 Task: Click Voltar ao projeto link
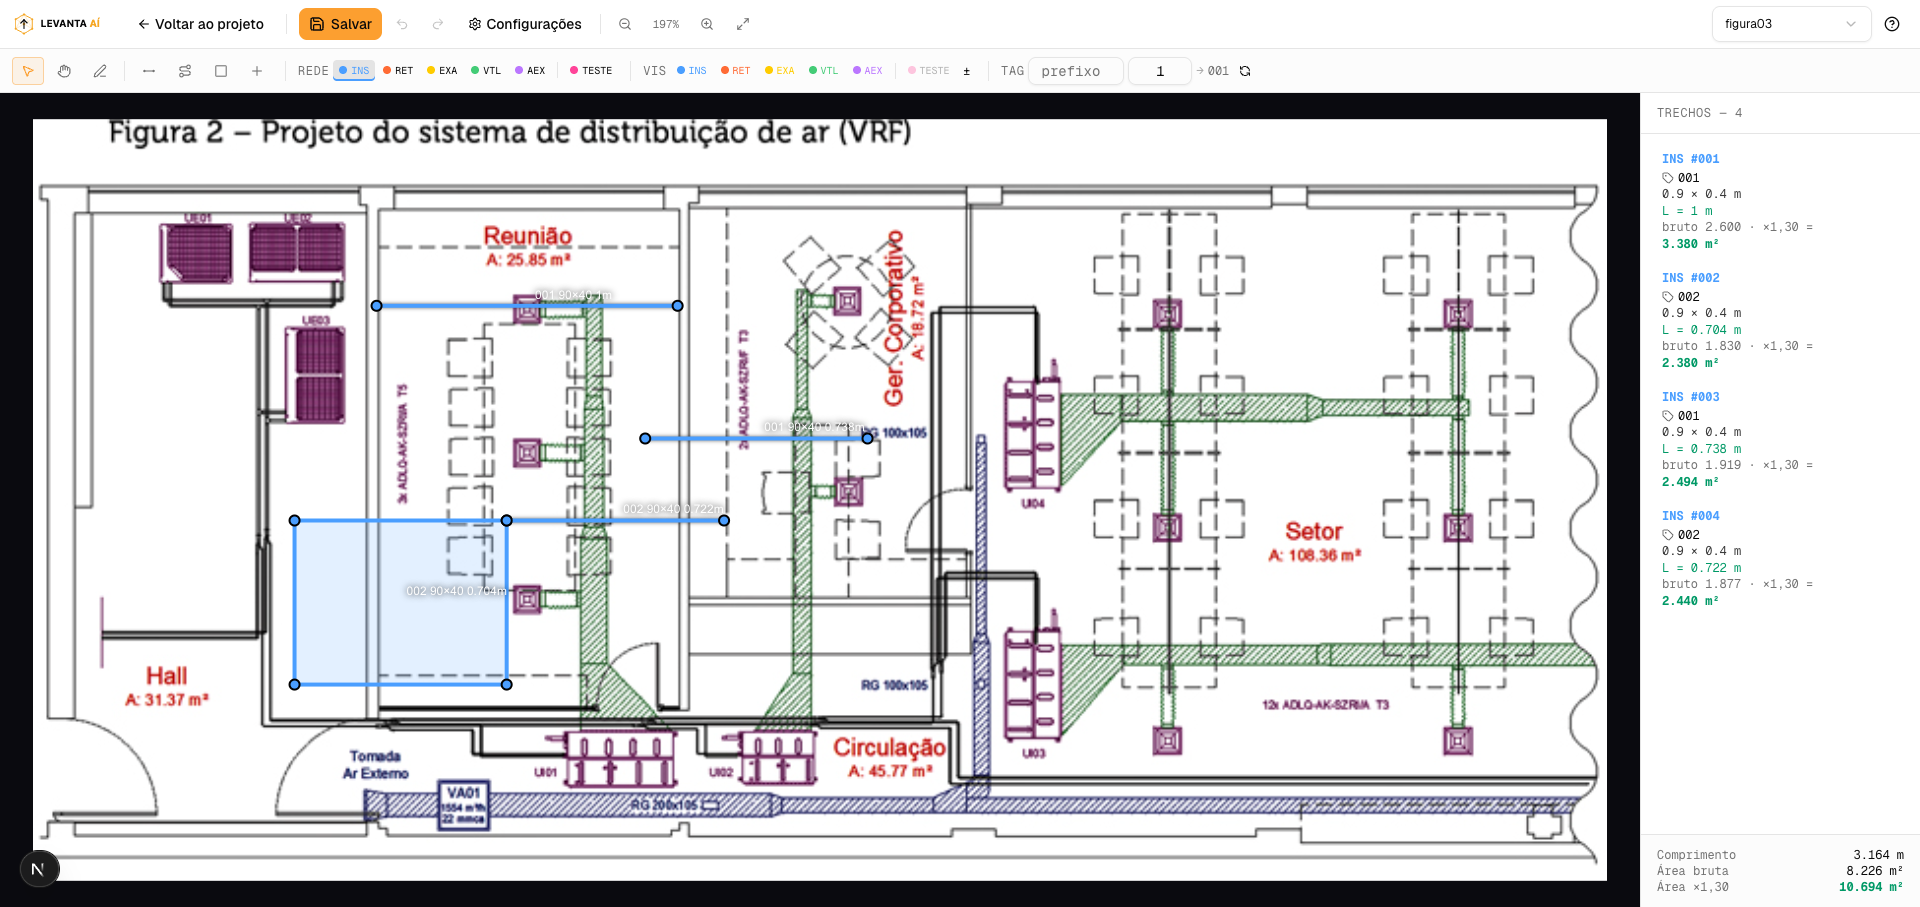tap(201, 24)
